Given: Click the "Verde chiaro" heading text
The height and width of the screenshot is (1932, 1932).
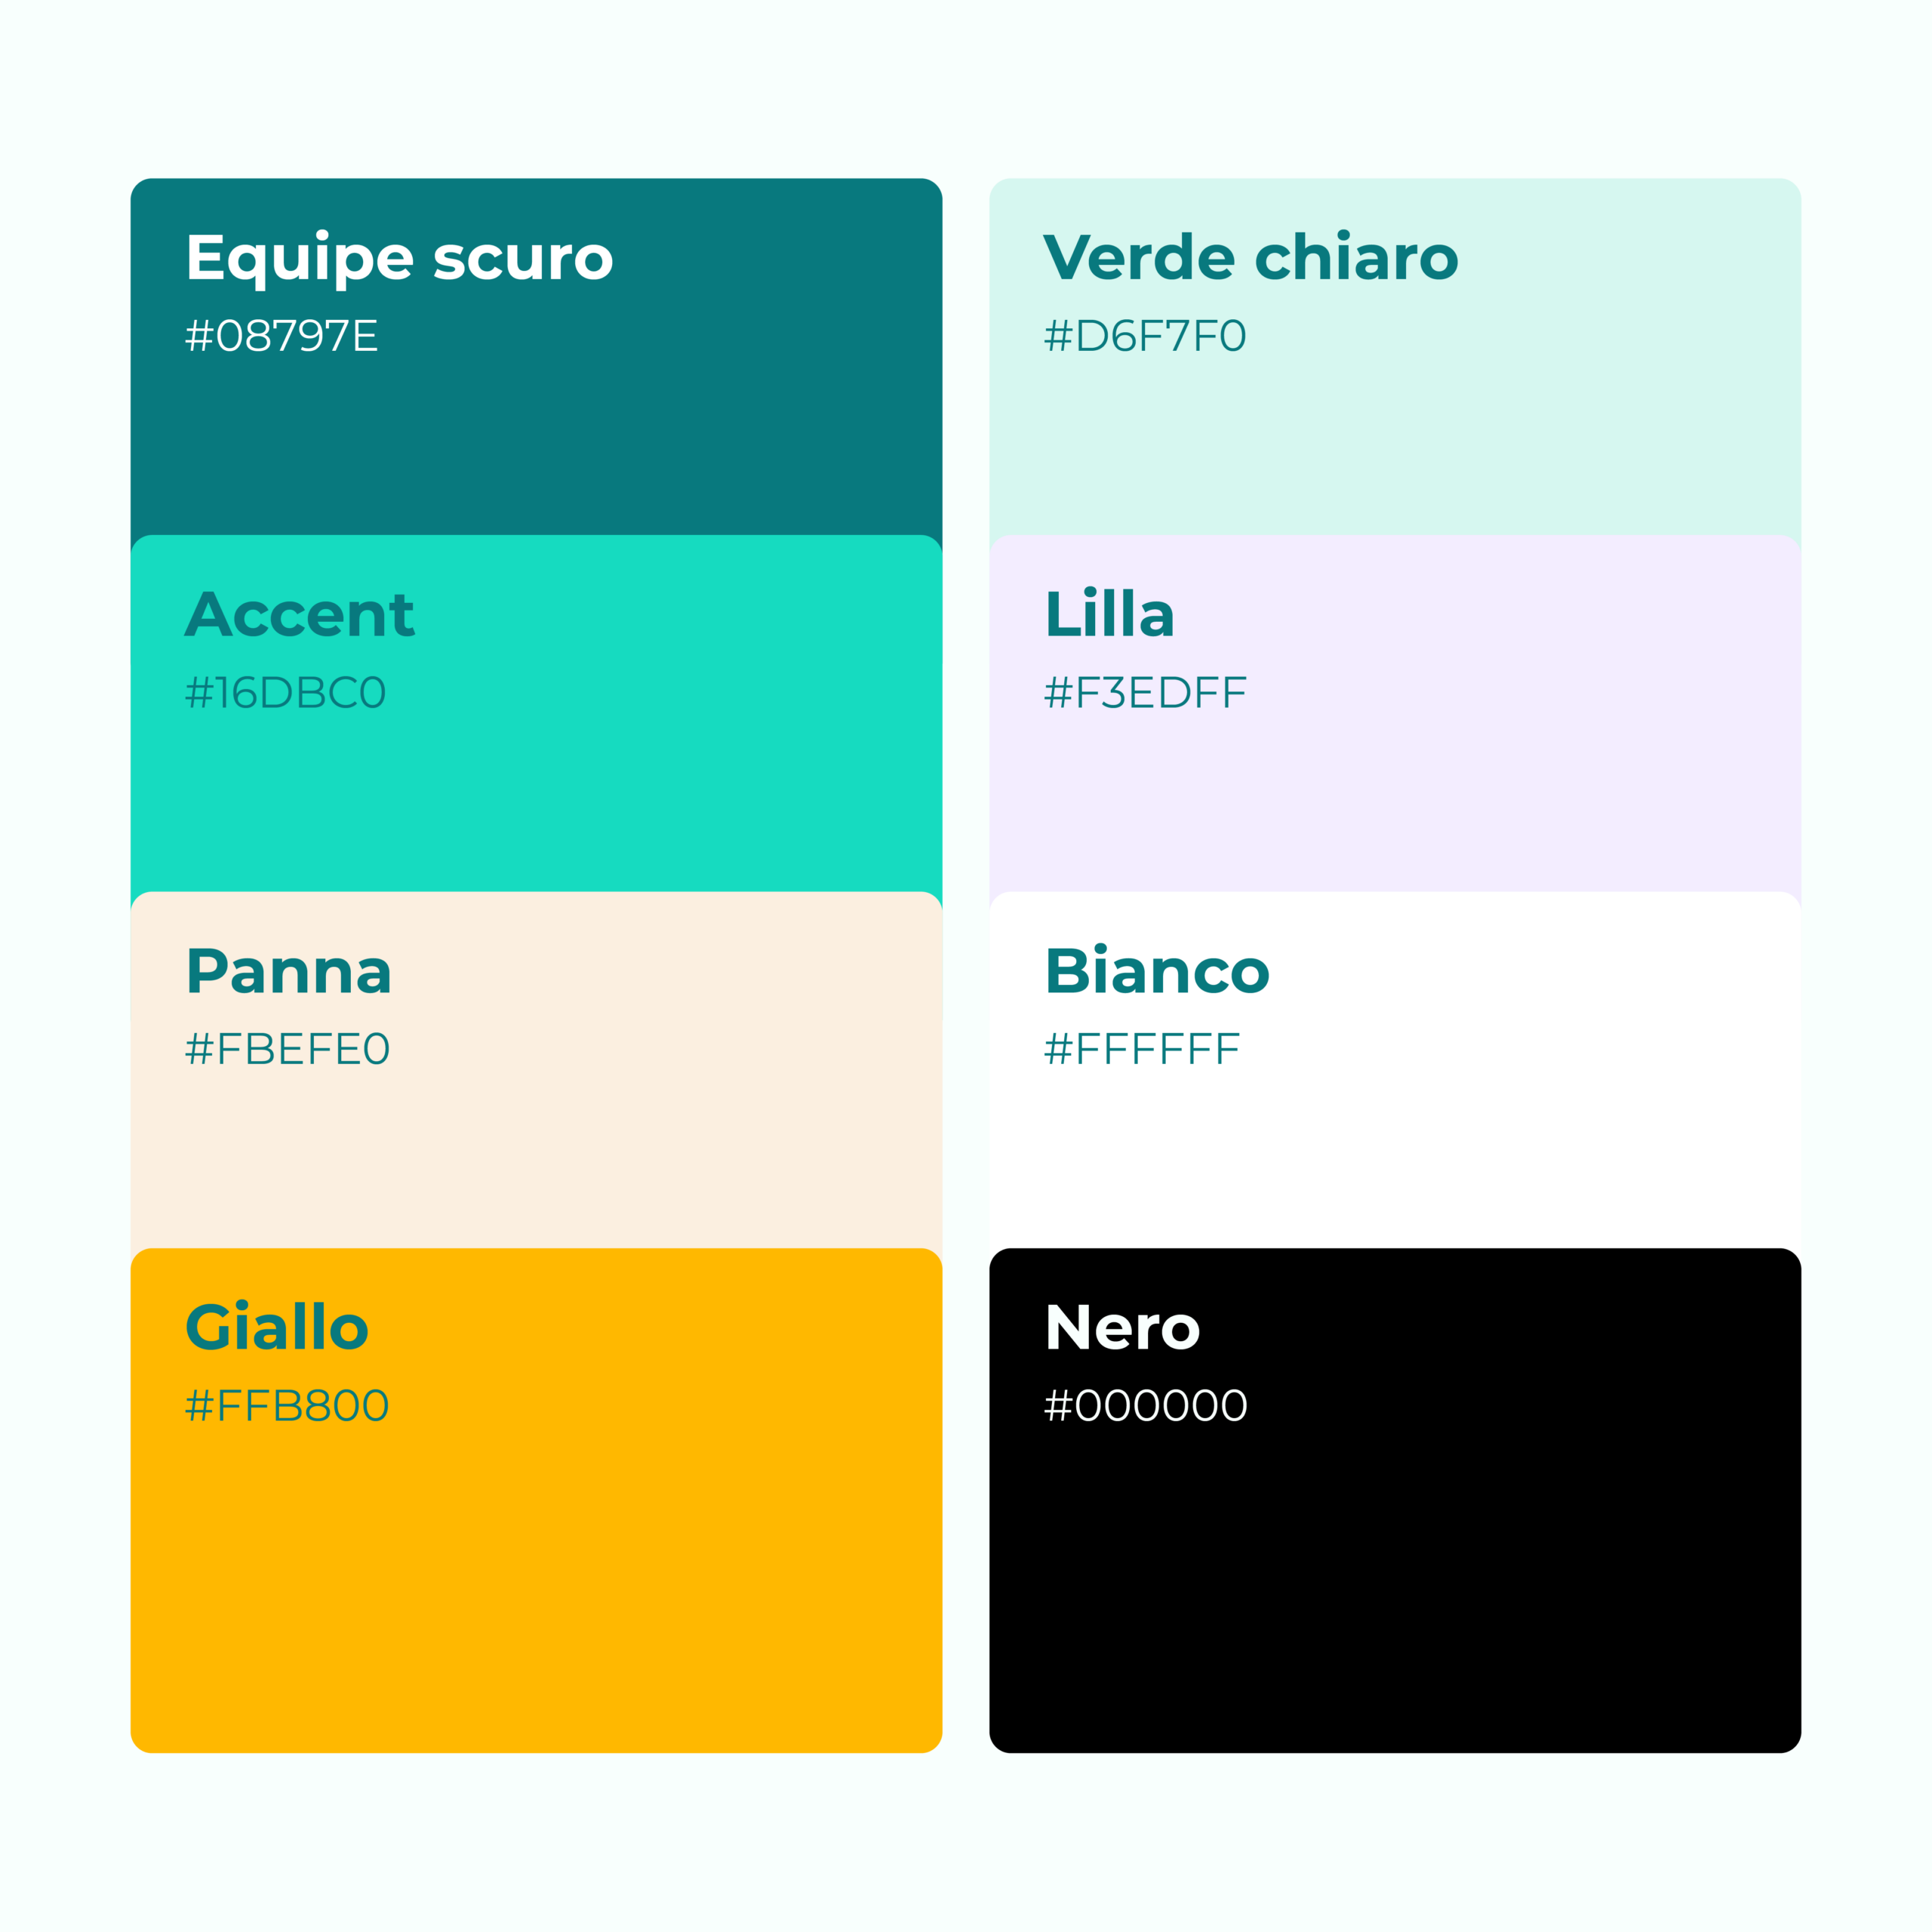Looking at the screenshot, I should pyautogui.click(x=1250, y=258).
